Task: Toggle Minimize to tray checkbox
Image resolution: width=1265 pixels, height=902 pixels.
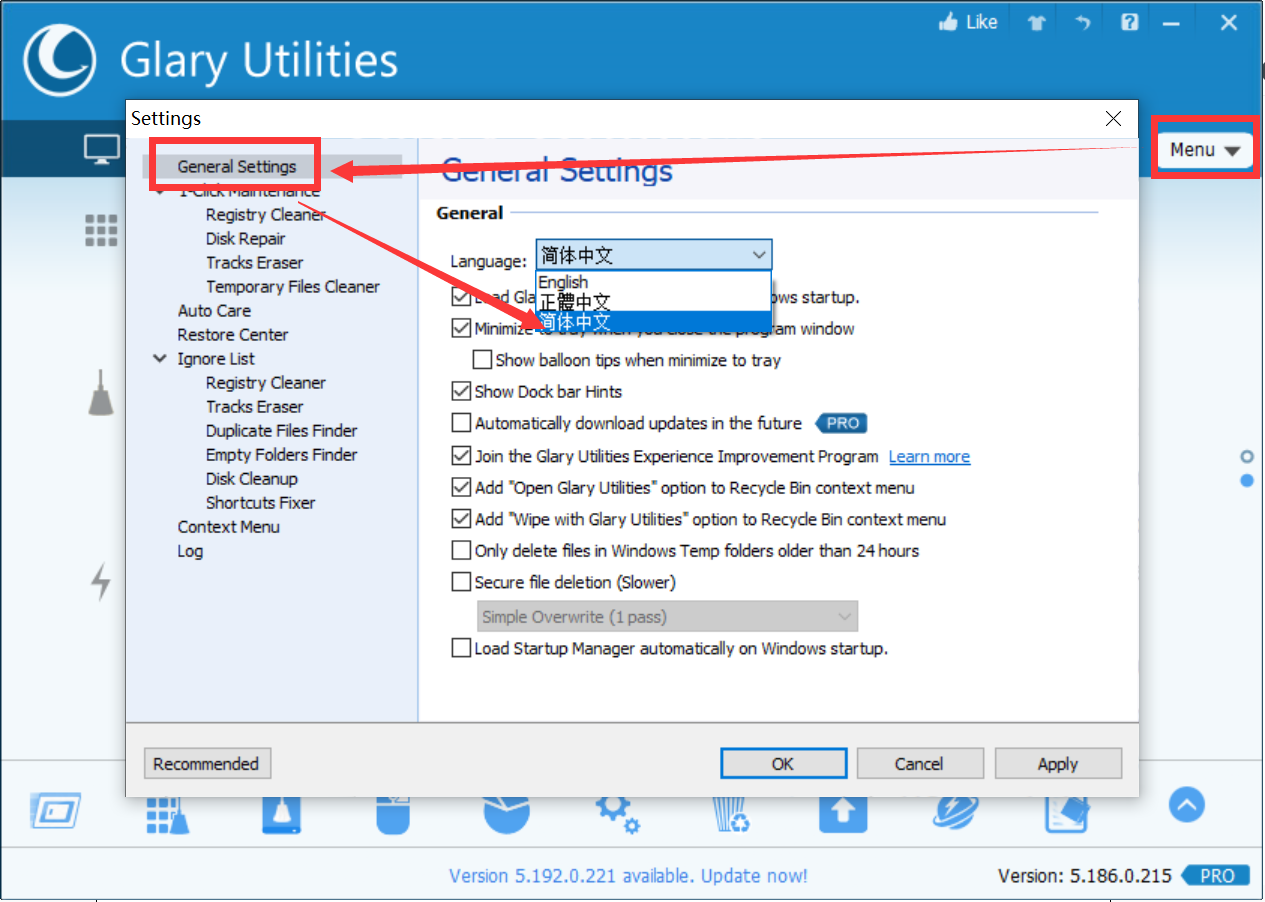Action: [x=461, y=328]
